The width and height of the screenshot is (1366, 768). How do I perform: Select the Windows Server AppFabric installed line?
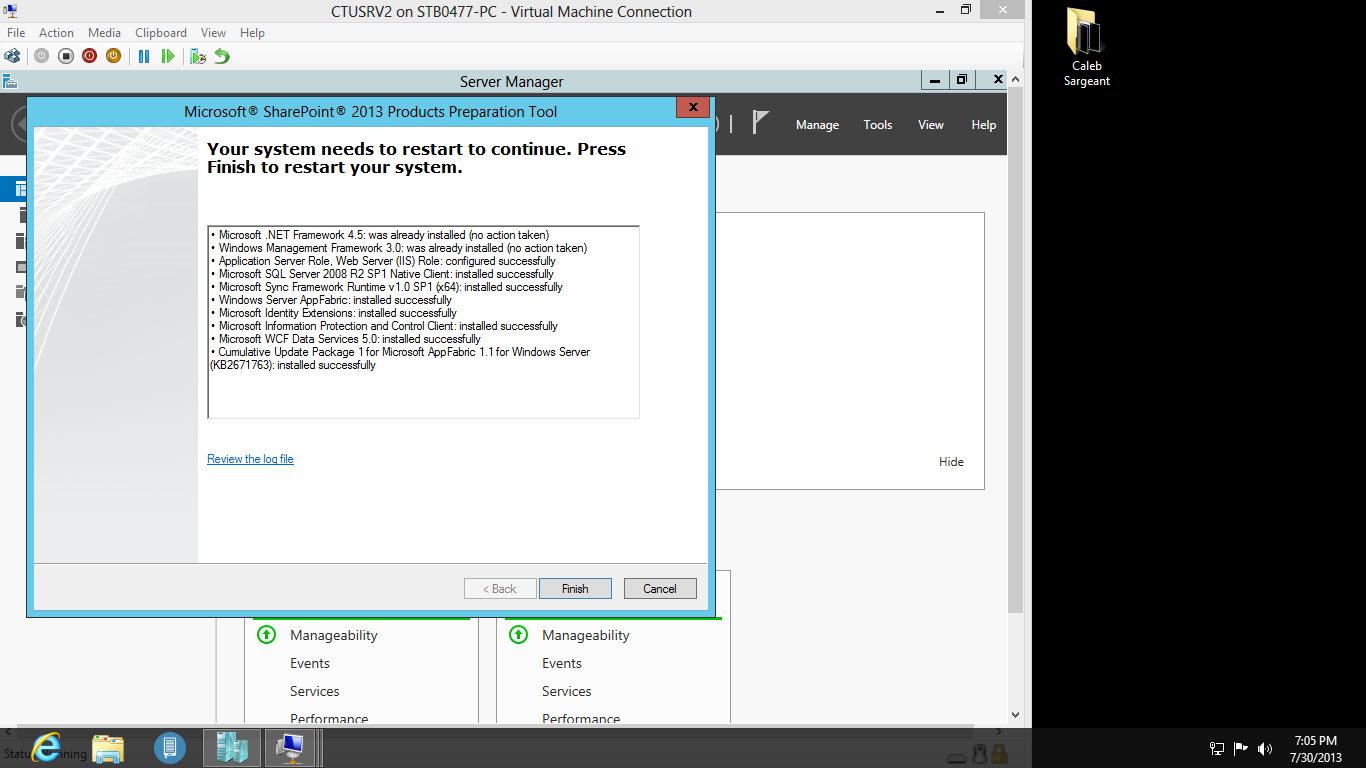[331, 300]
